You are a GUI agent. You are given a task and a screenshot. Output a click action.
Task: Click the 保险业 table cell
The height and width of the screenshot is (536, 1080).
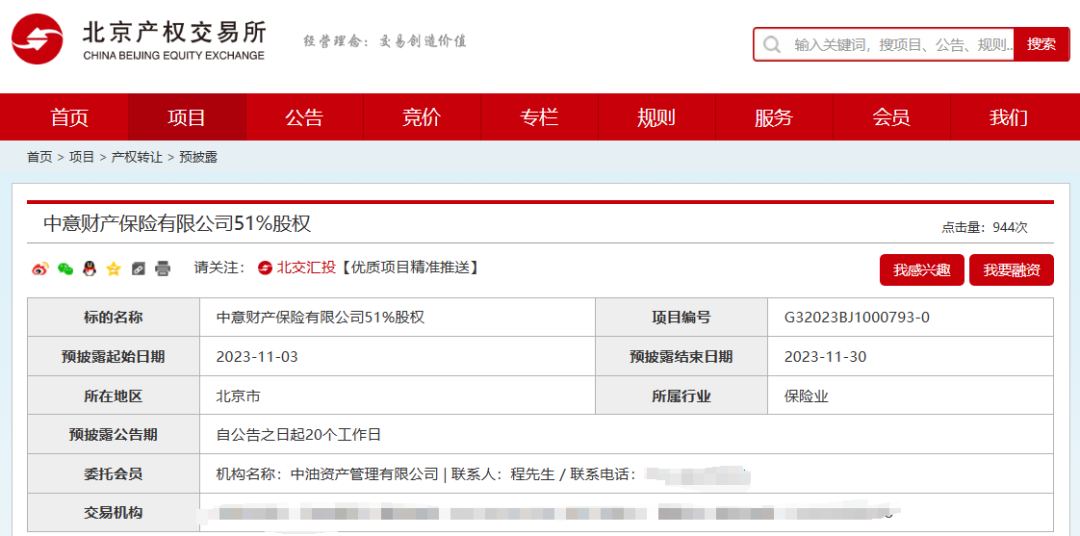pos(911,396)
